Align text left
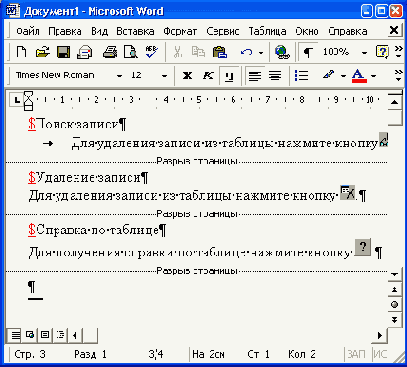The image size is (407, 367). (x=255, y=76)
